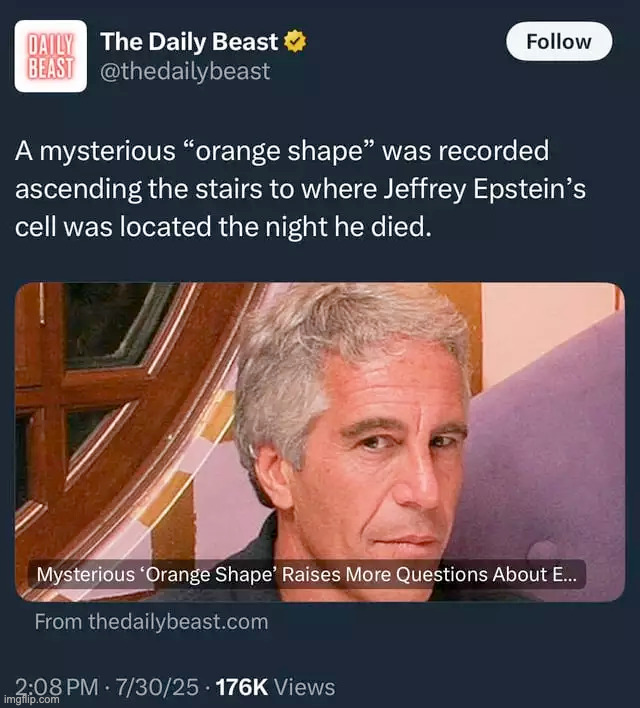Click the words 'Jeffrey Epstein's' in the tweet

(485, 189)
